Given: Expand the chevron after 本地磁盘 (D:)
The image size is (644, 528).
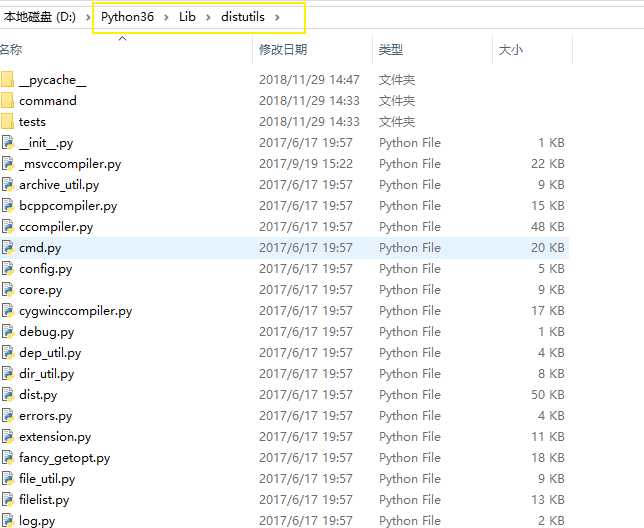Looking at the screenshot, I should (x=88, y=17).
